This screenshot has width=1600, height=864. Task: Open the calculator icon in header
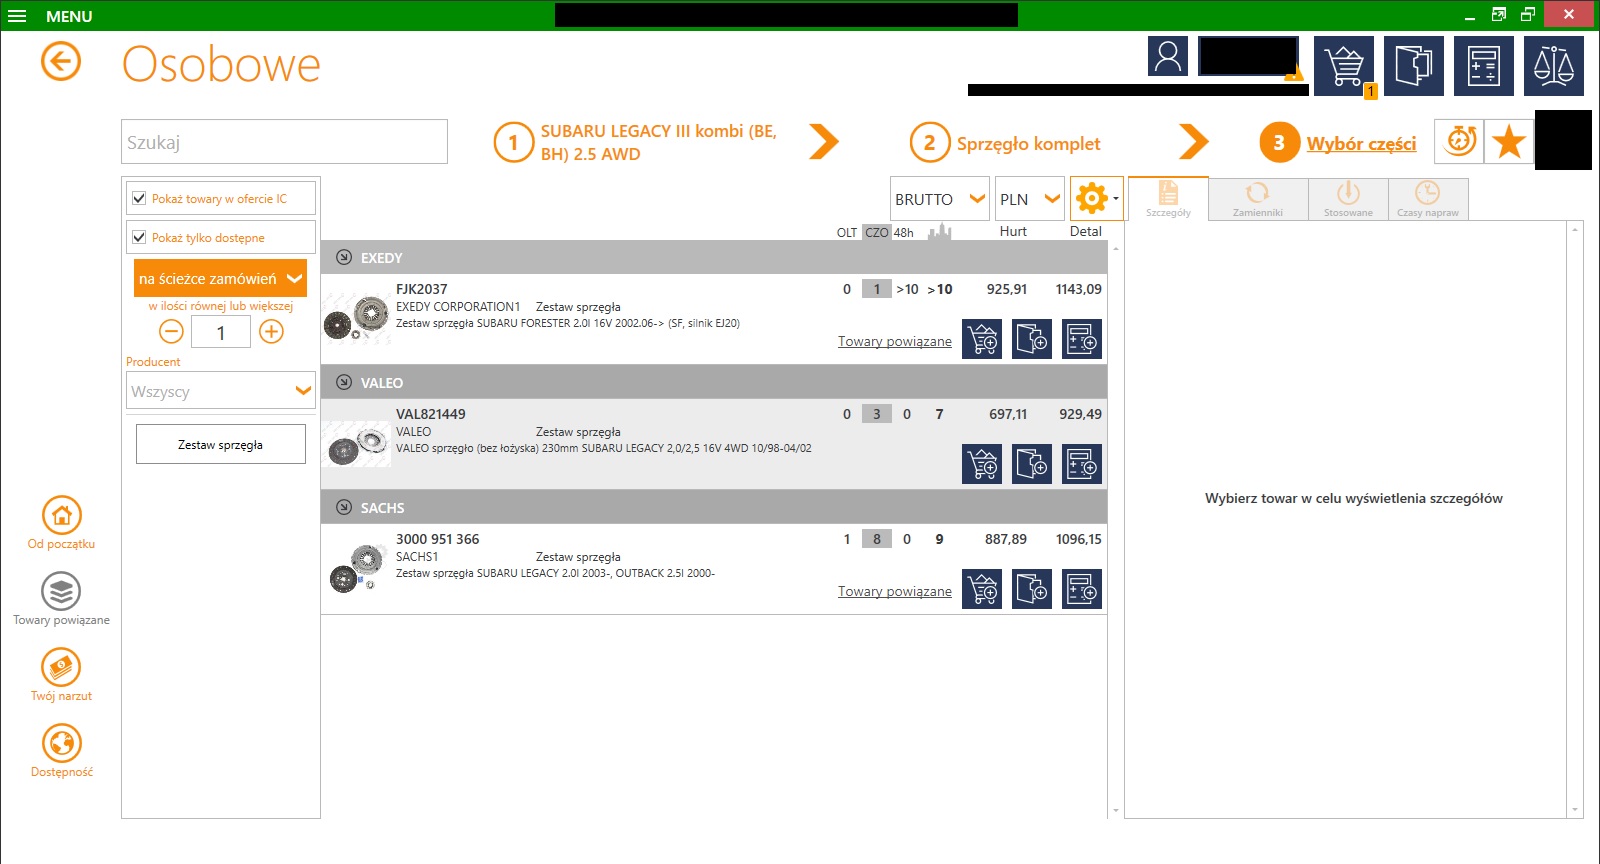coord(1483,66)
